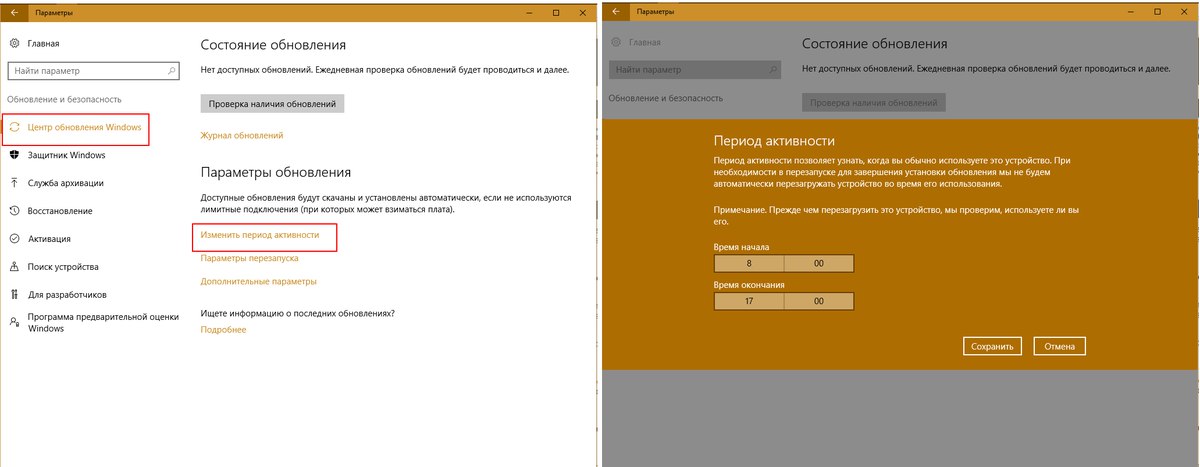The image size is (1200, 467).
Task: Close the left Параметры window
Action: (x=584, y=12)
